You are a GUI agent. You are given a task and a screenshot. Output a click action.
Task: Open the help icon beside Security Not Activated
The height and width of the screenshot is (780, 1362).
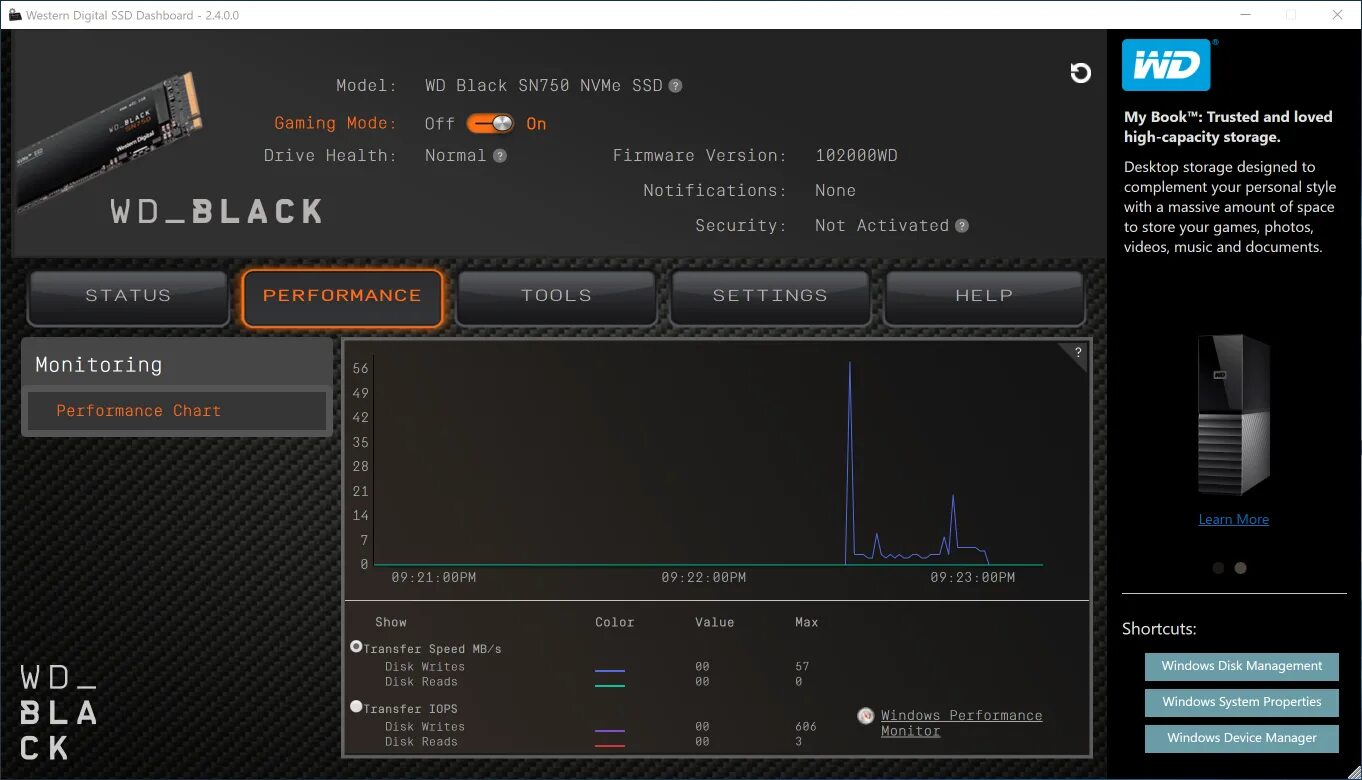[961, 226]
